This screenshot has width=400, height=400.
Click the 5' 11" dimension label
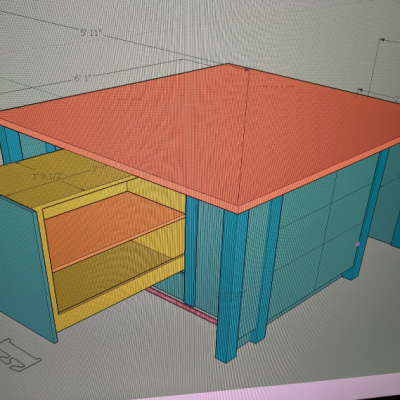[x=90, y=32]
